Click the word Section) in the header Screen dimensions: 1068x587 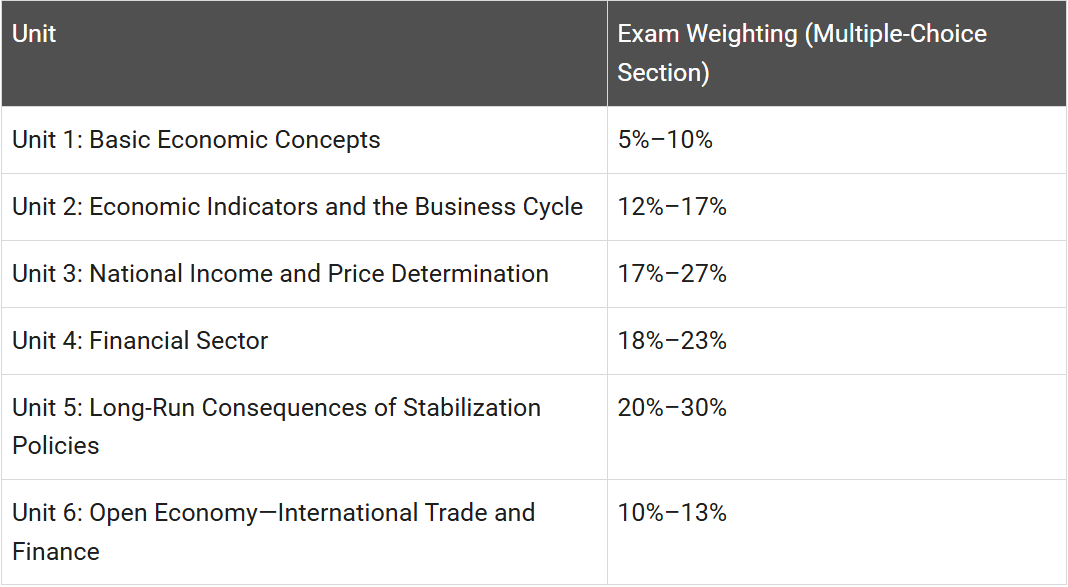[x=663, y=73]
